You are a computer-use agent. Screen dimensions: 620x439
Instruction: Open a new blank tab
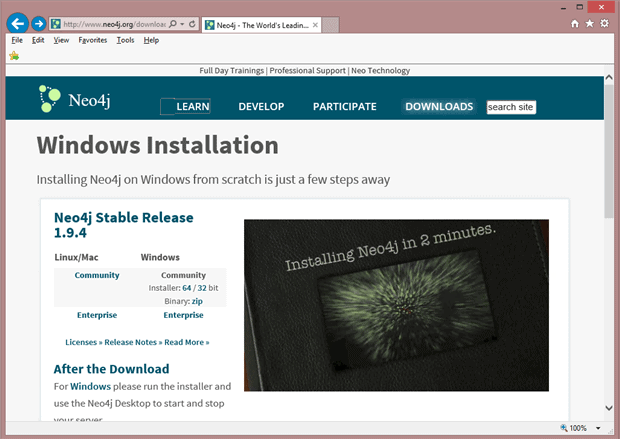(331, 25)
